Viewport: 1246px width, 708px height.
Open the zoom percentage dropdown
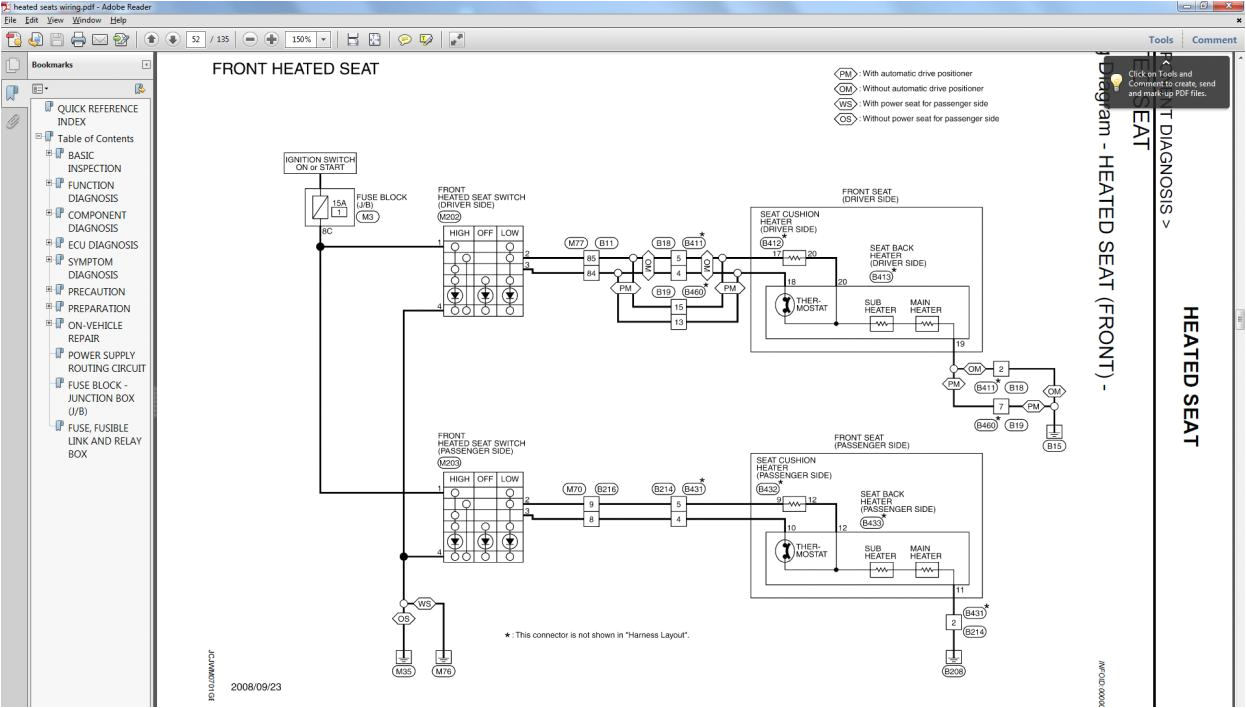[322, 39]
